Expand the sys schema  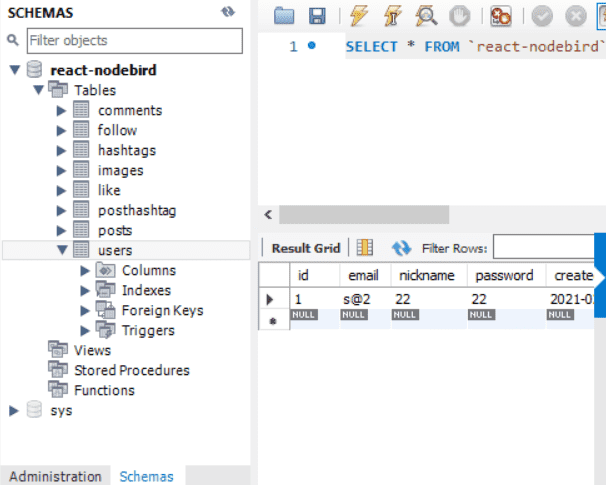[14, 411]
